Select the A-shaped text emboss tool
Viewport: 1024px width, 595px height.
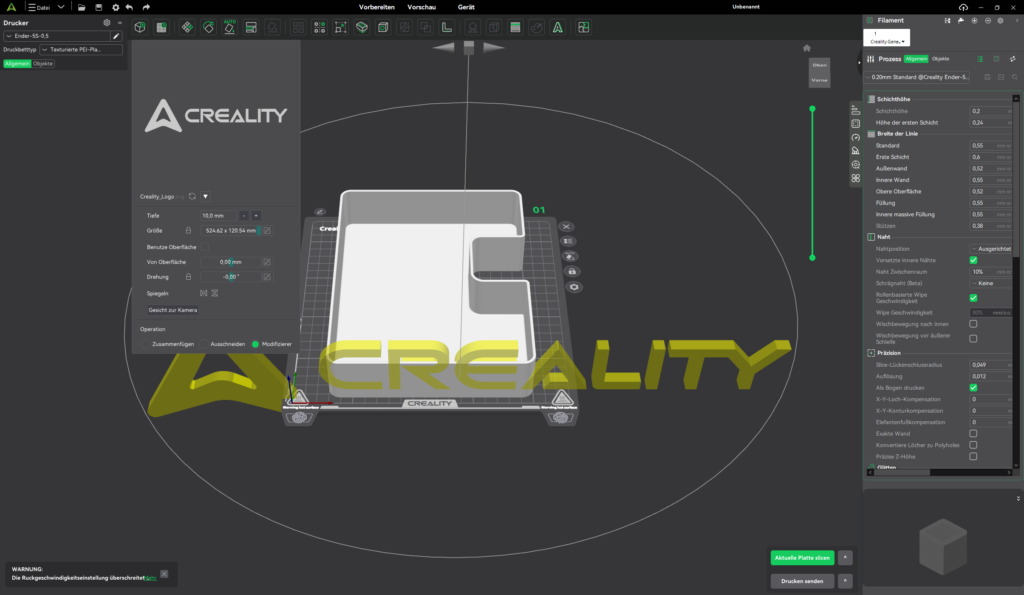[x=558, y=27]
